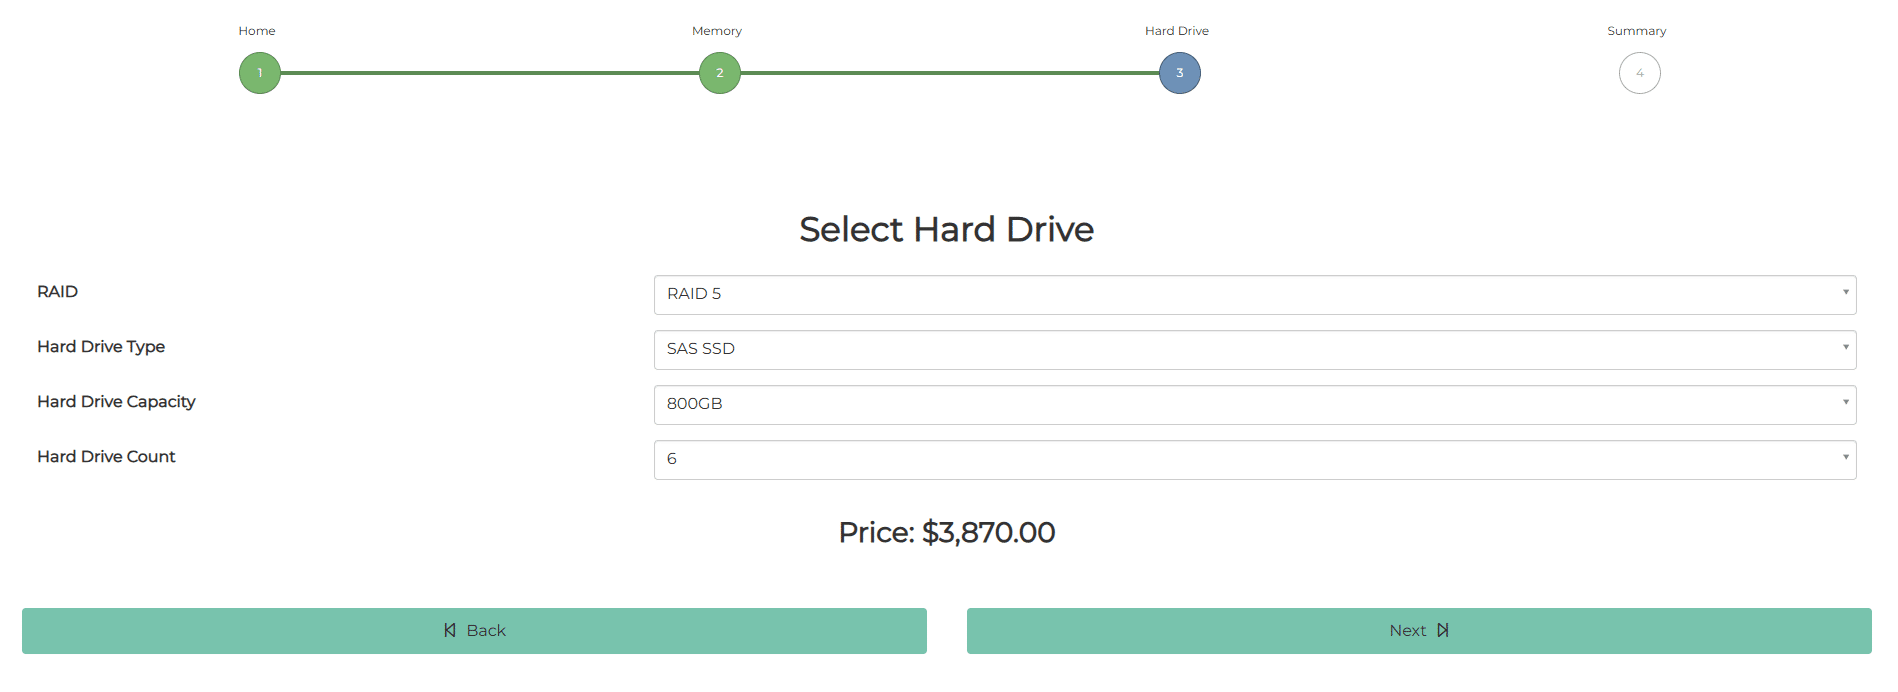Click the small arrow on Hard Drive Count field
The image size is (1898, 692).
click(x=1846, y=457)
